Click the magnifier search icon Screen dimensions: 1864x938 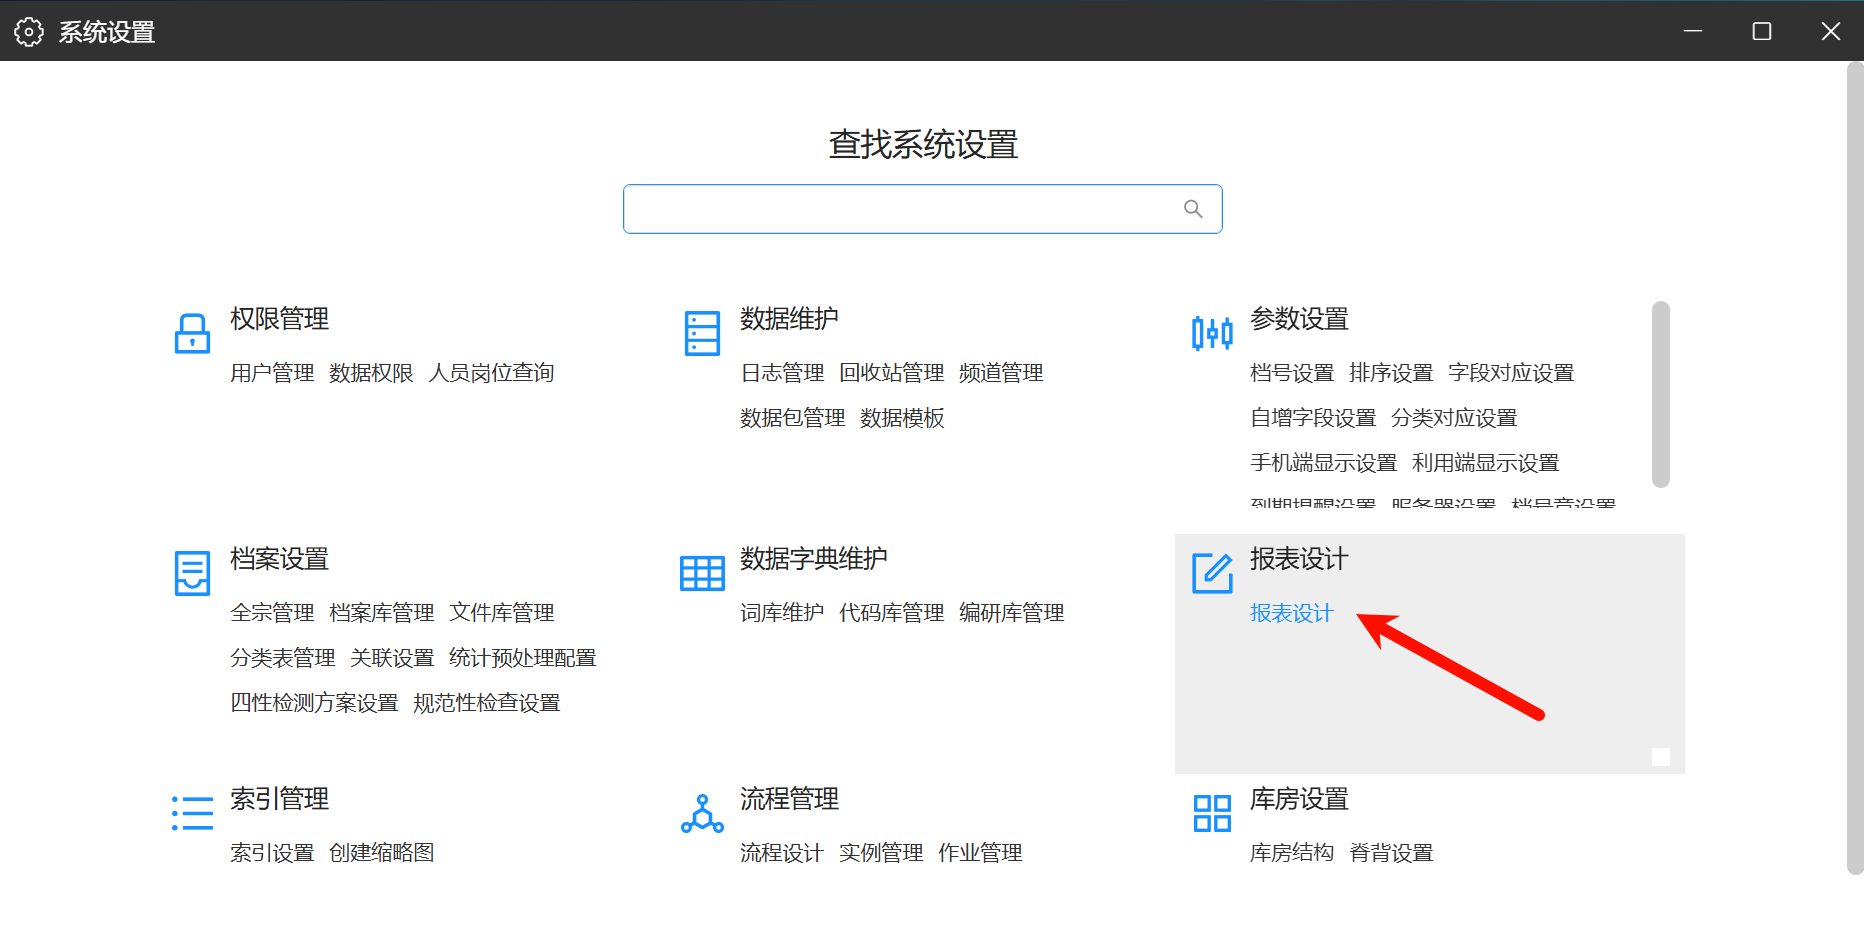[x=1193, y=209]
